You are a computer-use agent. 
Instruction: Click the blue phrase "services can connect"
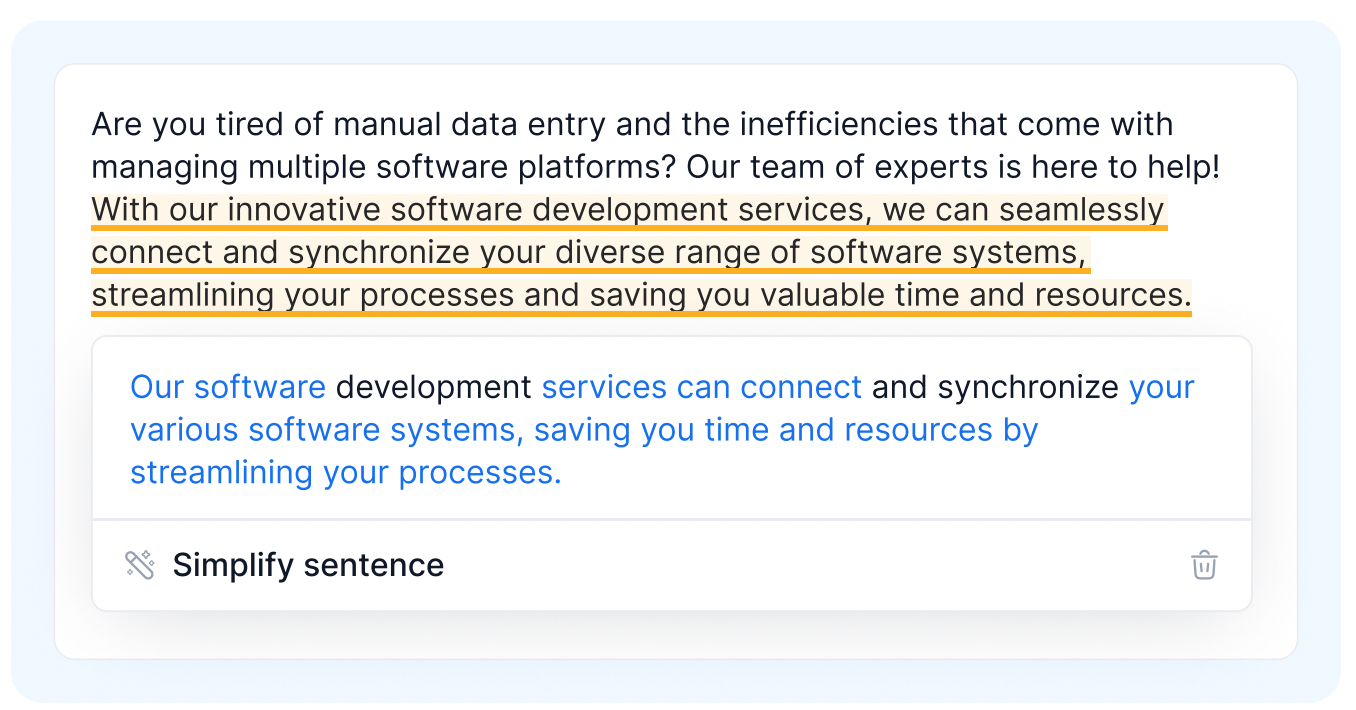[701, 387]
